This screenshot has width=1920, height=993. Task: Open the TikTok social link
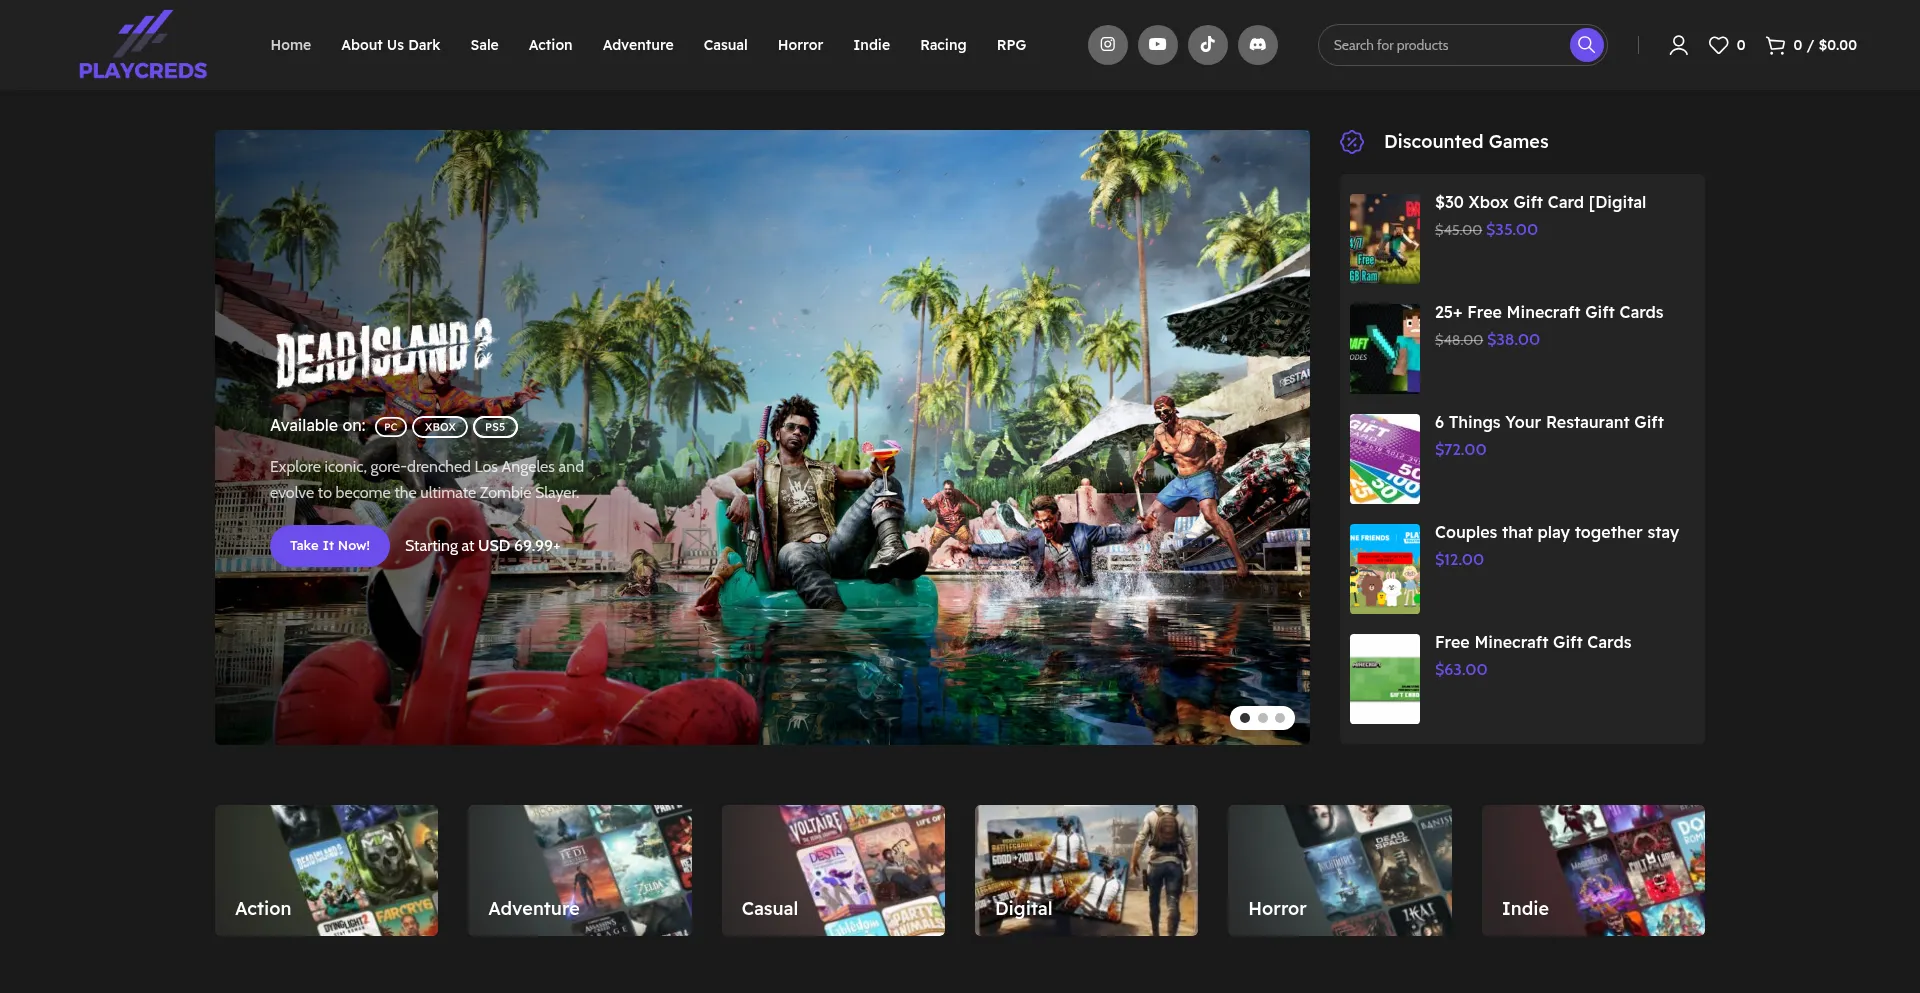(1208, 45)
